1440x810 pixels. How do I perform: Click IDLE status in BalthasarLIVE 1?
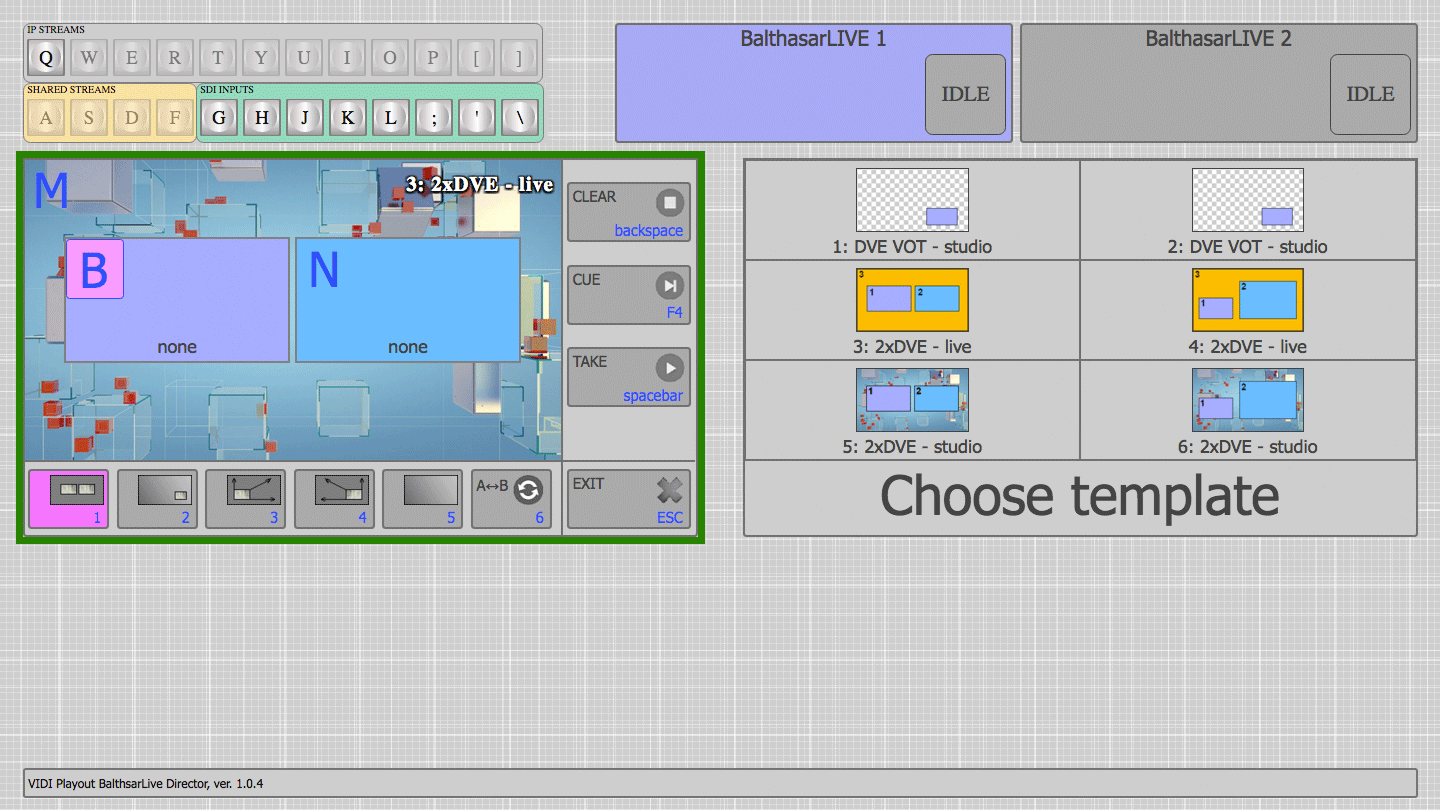coord(965,94)
